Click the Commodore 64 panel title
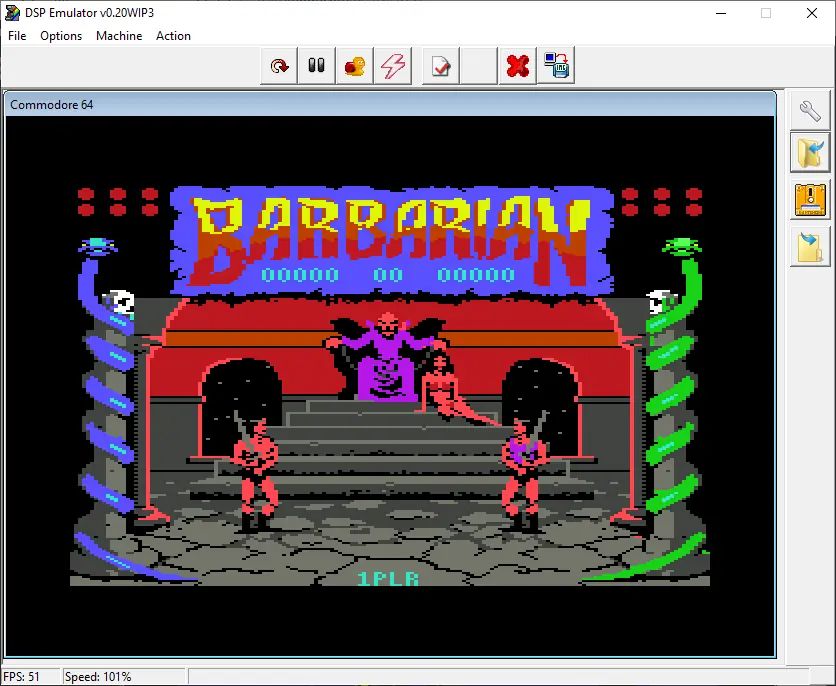The width and height of the screenshot is (836, 686). (52, 104)
